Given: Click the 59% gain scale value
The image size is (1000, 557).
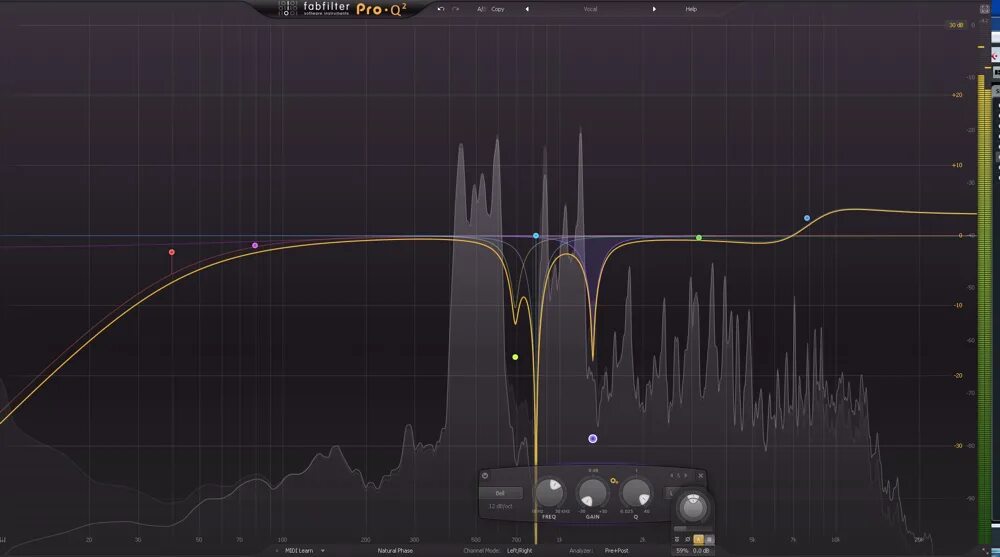Looking at the screenshot, I should click(x=682, y=551).
